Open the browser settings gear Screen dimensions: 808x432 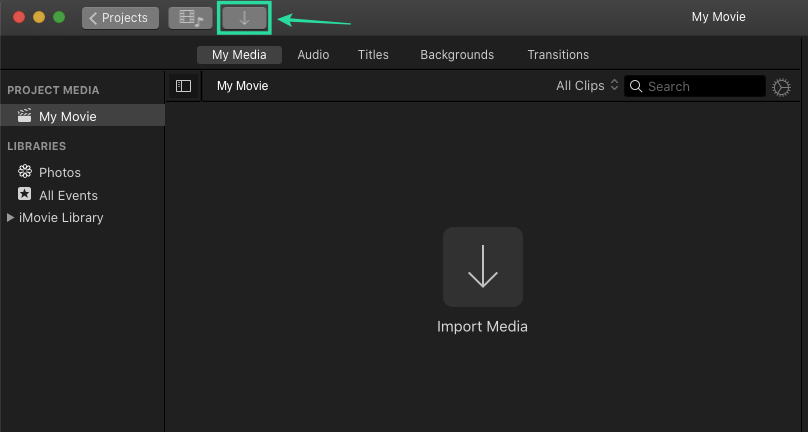[x=781, y=87]
